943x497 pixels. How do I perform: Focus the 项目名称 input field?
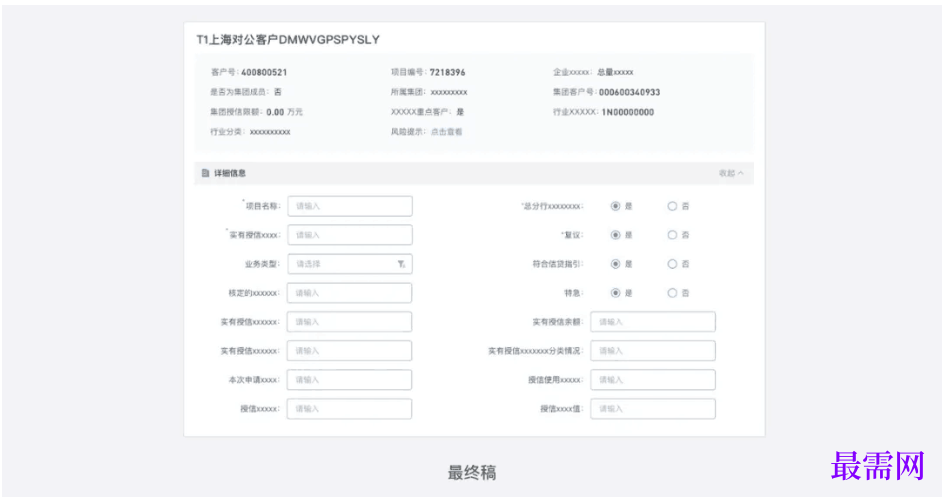(x=350, y=206)
